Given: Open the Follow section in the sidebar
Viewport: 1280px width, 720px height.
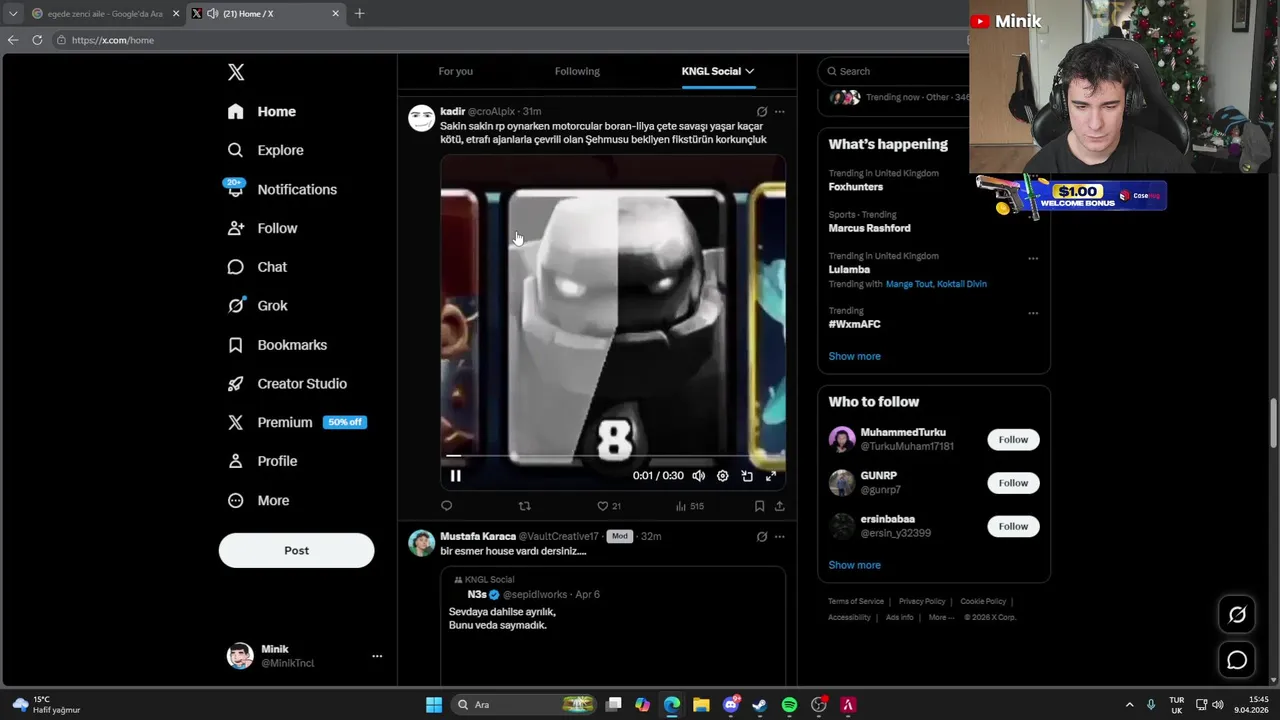Looking at the screenshot, I should (x=262, y=228).
